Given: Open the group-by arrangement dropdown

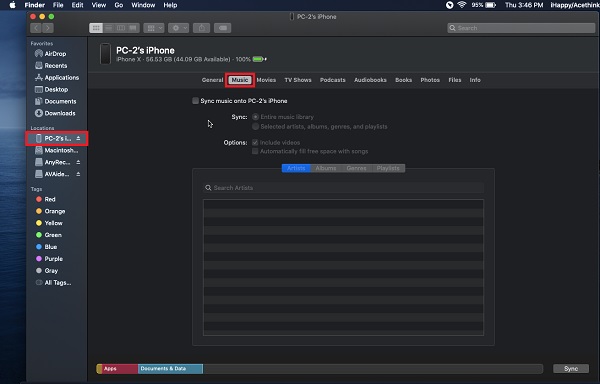Looking at the screenshot, I should tap(154, 28).
